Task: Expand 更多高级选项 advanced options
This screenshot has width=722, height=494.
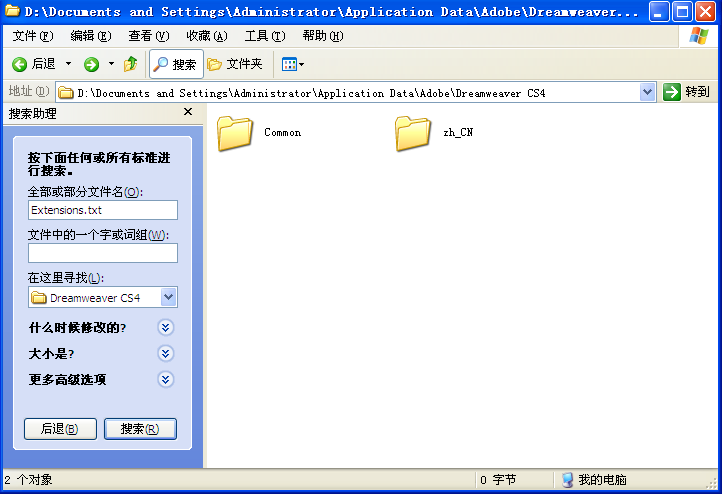Action: click(x=166, y=379)
